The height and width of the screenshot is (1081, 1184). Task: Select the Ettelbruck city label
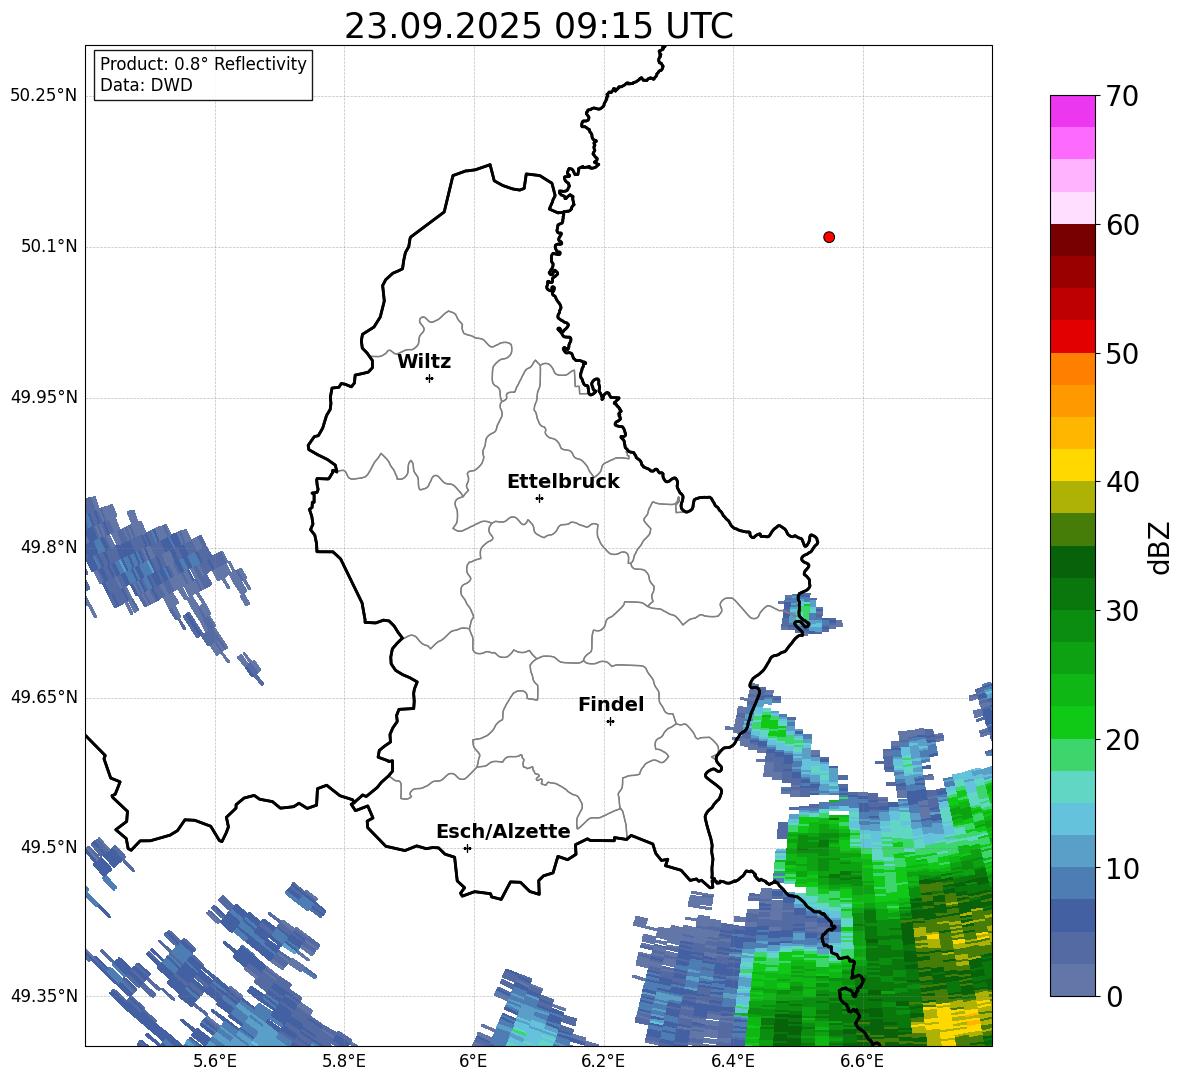563,482
